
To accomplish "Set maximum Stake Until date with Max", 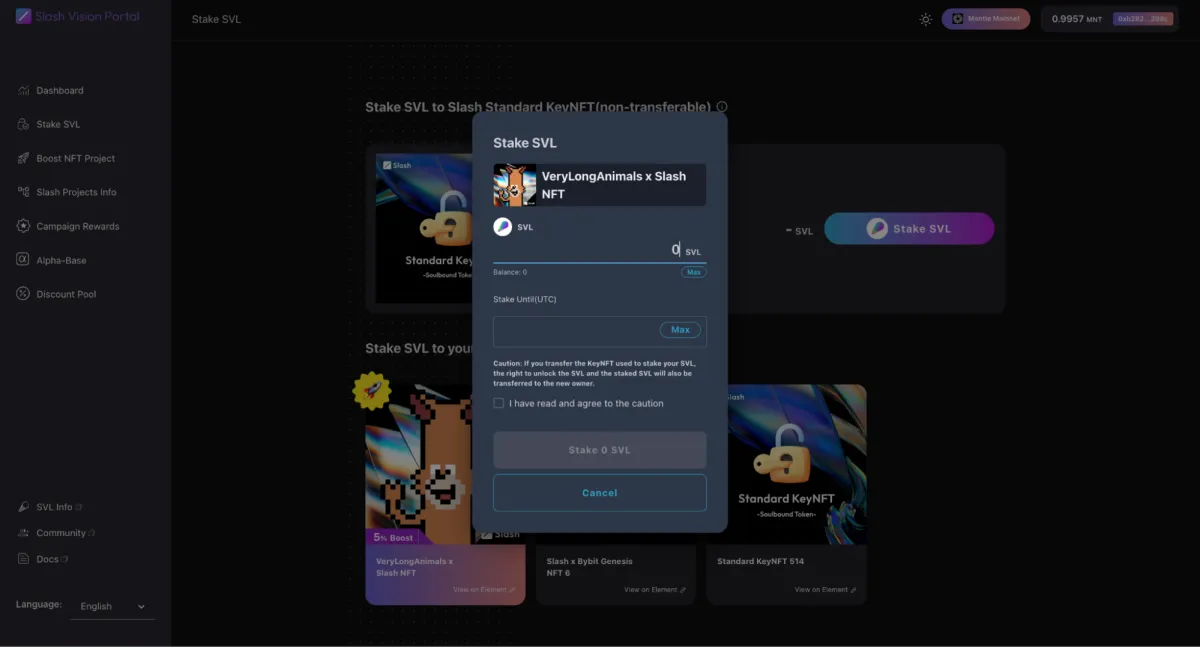I will [x=680, y=330].
